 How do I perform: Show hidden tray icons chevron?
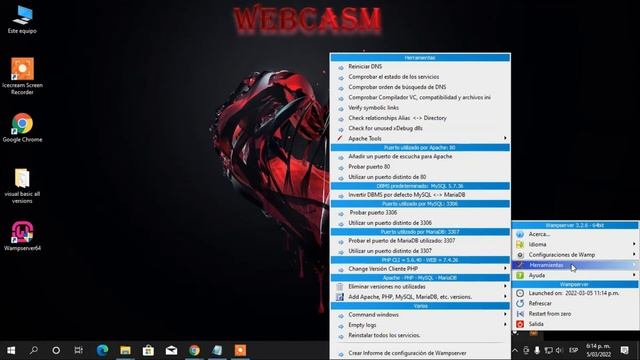tap(515, 350)
